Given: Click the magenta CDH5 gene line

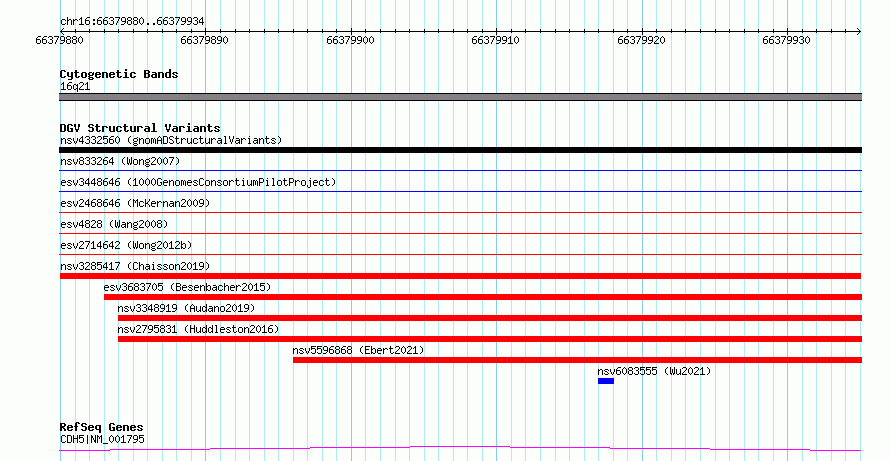Looking at the screenshot, I should tap(460, 449).
